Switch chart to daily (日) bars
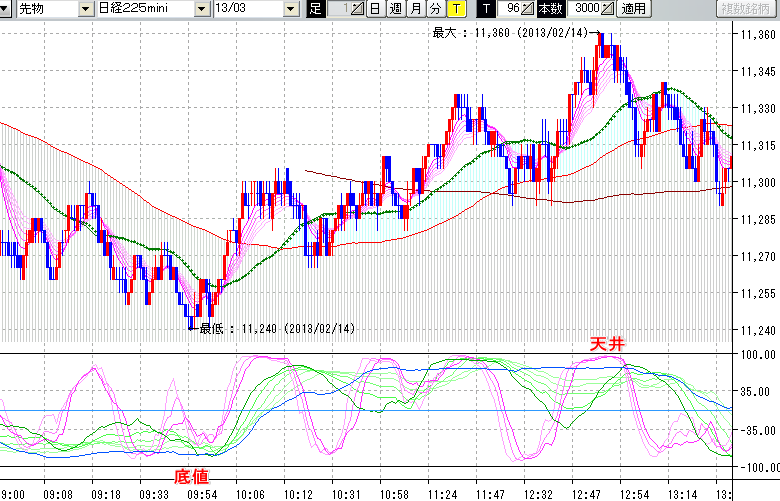Screen dimensions: 780x501 [374, 9]
